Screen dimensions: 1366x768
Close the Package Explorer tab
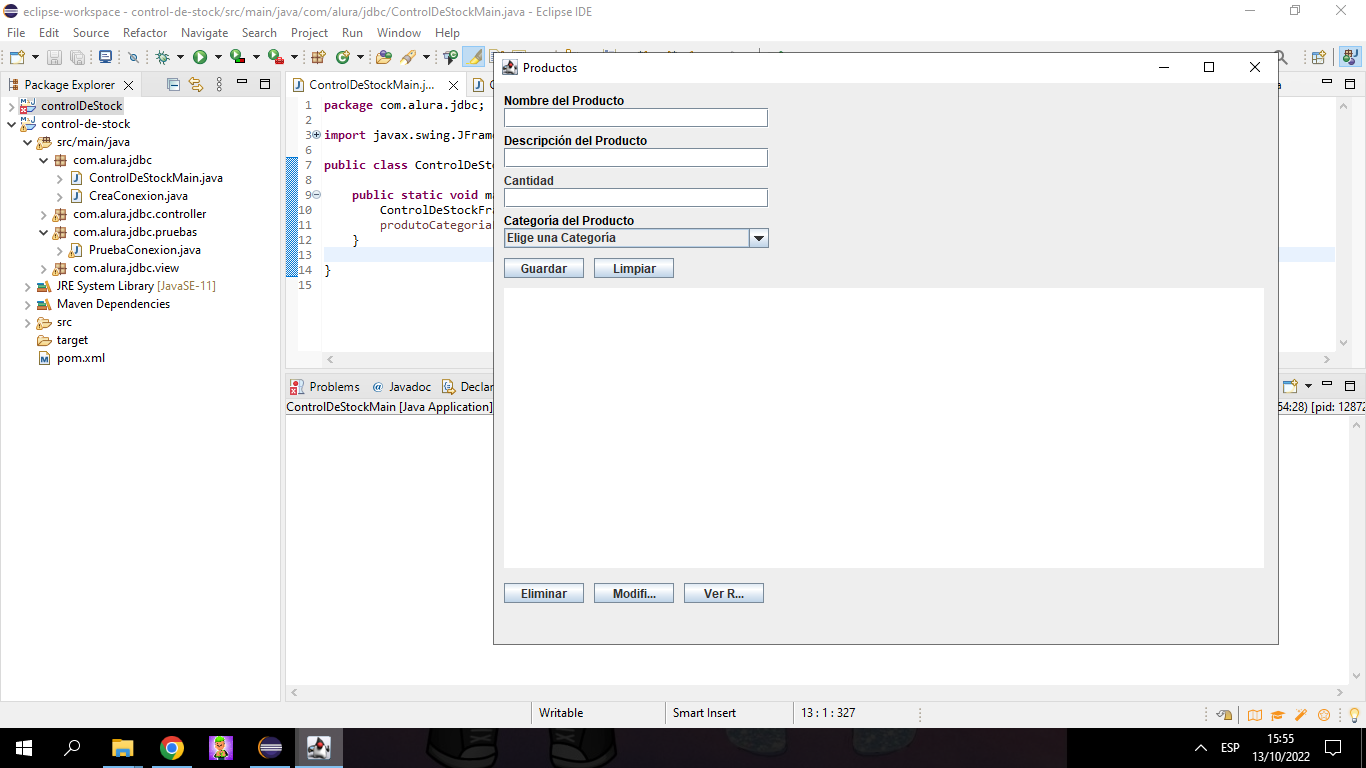(x=129, y=86)
